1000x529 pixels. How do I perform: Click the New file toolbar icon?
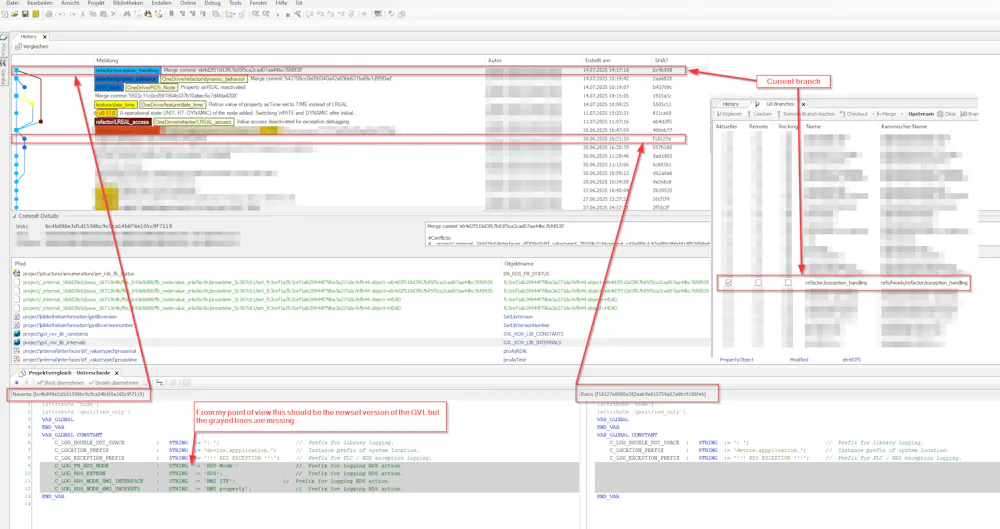4,14
